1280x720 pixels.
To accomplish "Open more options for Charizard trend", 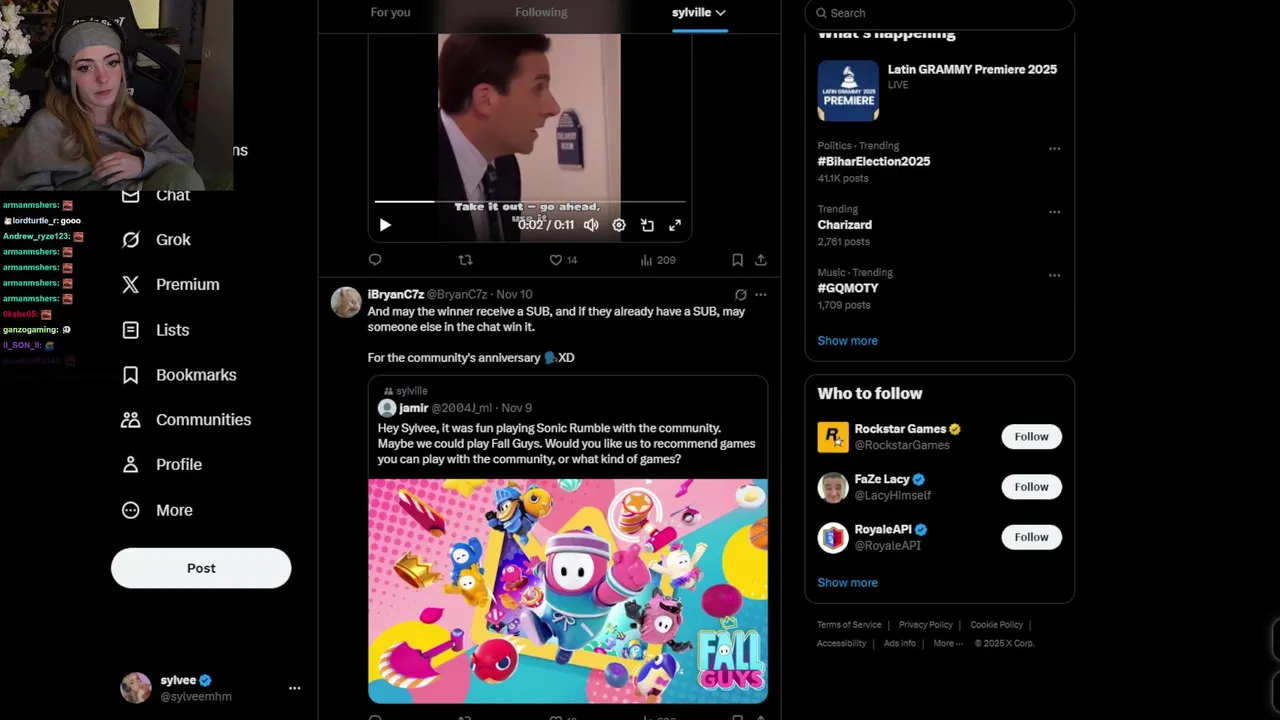I will (x=1054, y=212).
